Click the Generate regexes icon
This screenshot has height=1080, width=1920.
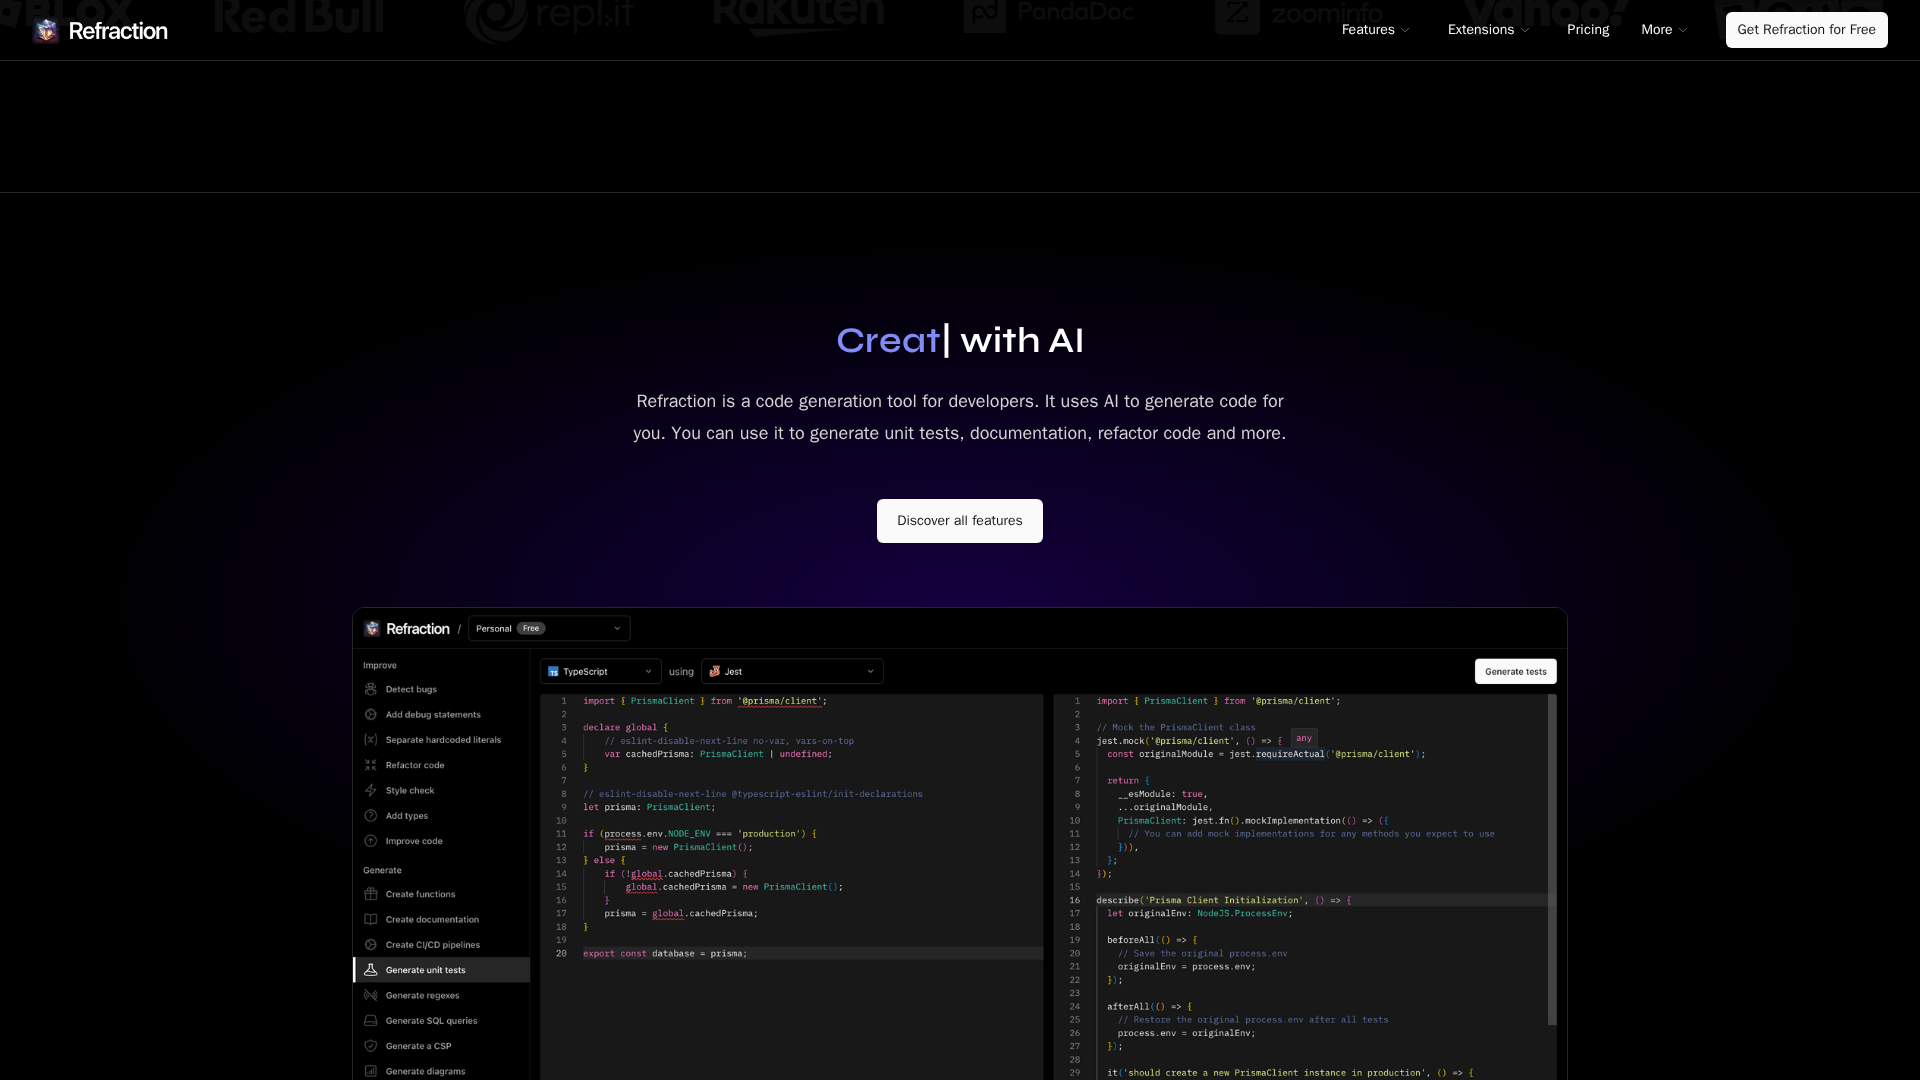[x=371, y=995]
